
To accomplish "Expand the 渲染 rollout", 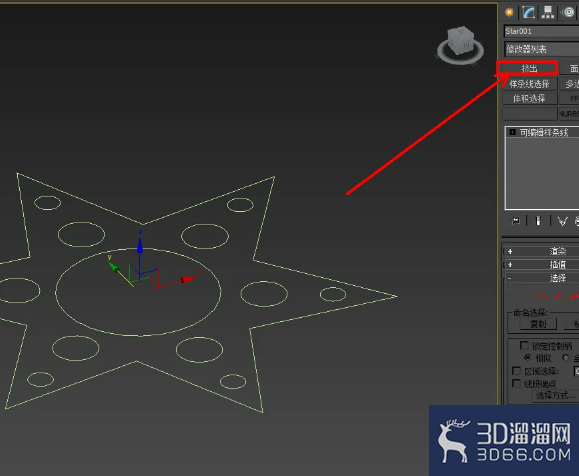I will (542, 251).
